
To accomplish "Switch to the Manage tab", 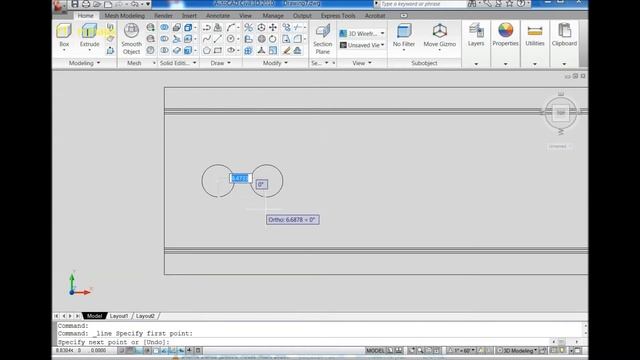I will coord(273,16).
